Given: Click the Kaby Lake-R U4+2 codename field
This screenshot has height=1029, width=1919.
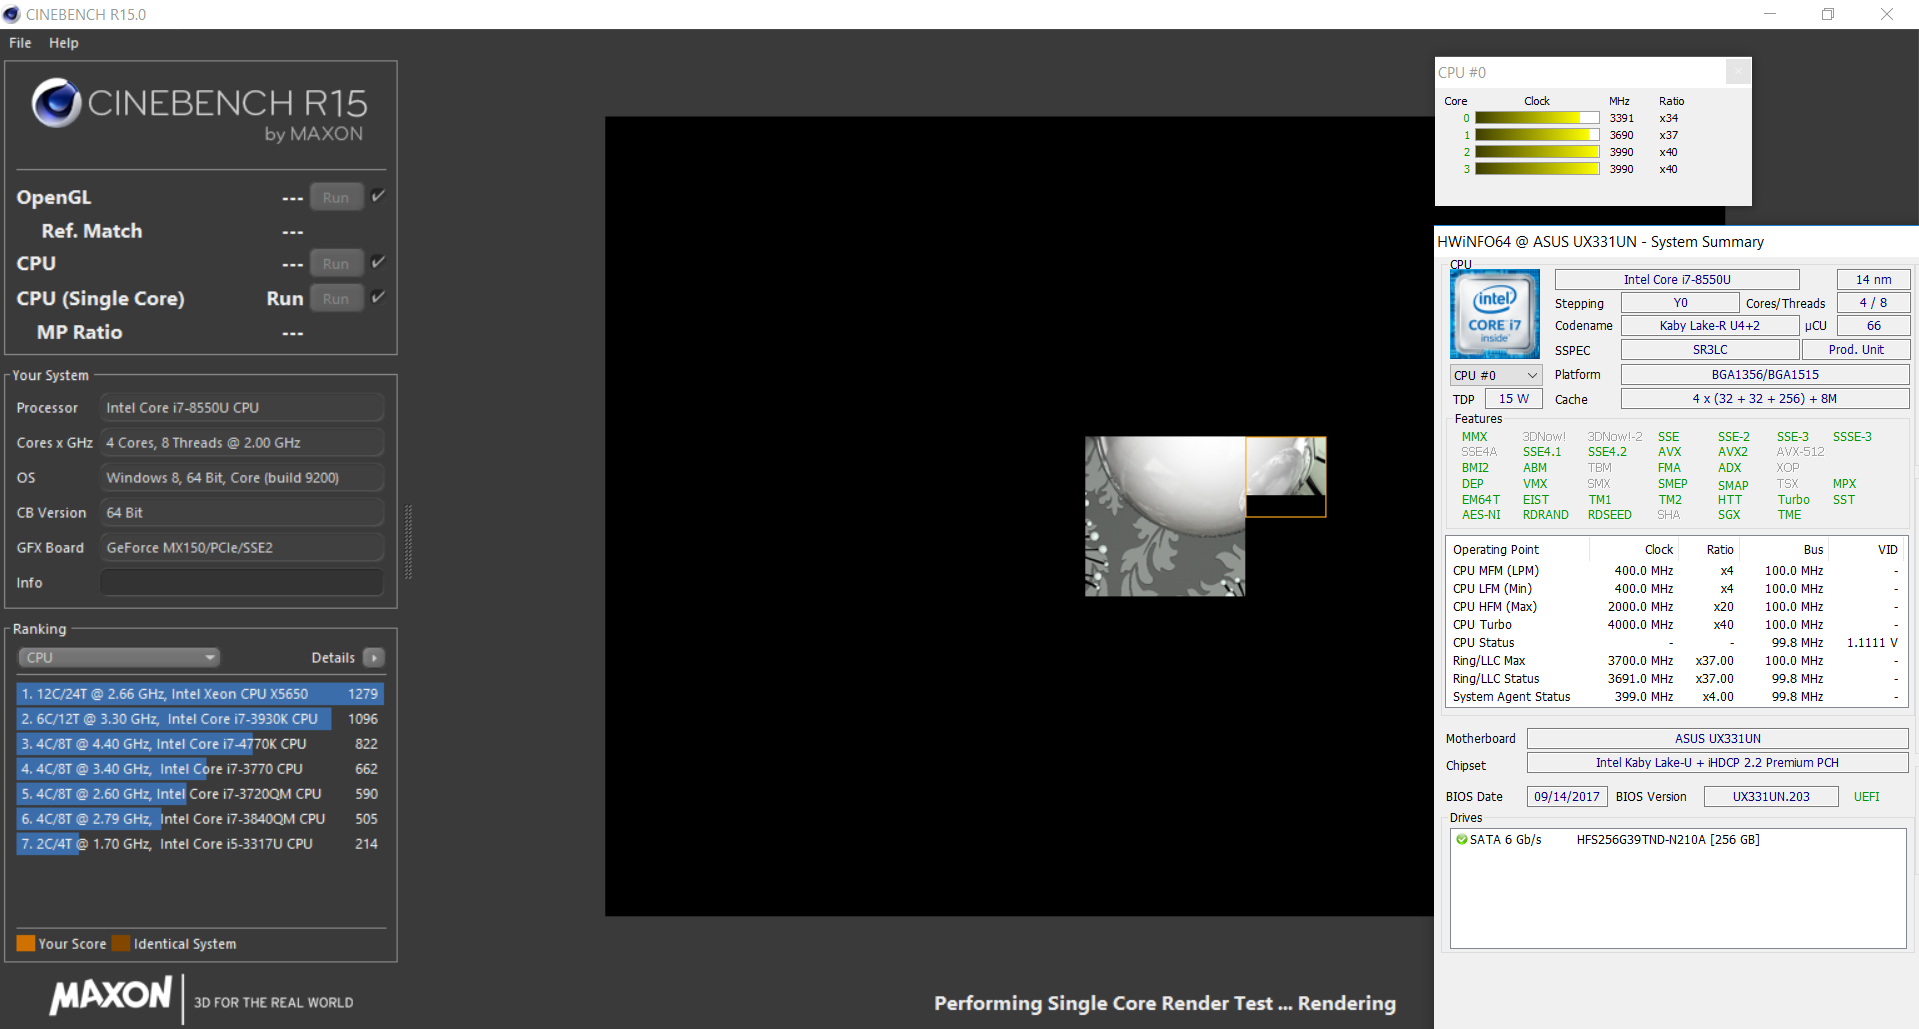Looking at the screenshot, I should tap(1709, 325).
